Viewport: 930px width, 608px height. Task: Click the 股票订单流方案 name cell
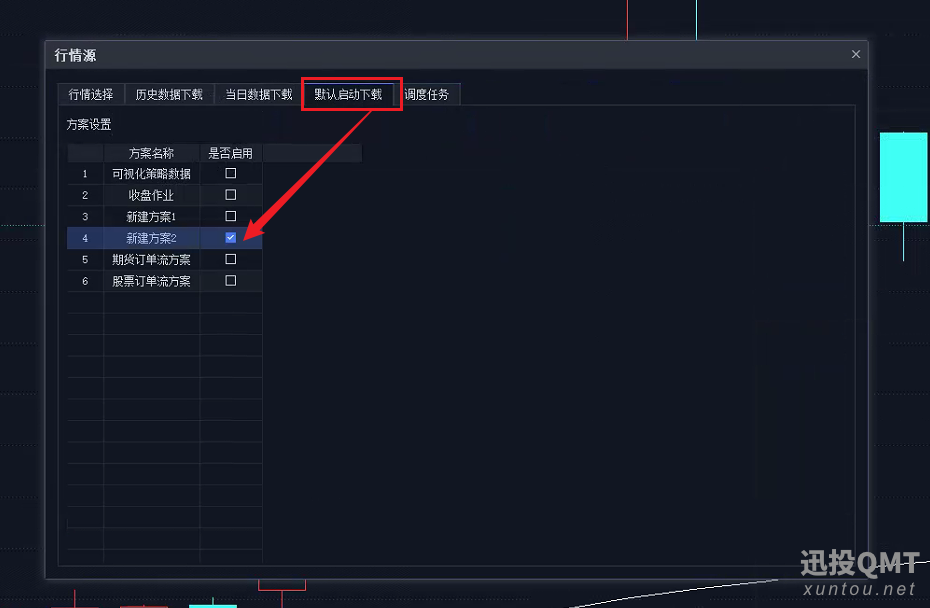[151, 281]
